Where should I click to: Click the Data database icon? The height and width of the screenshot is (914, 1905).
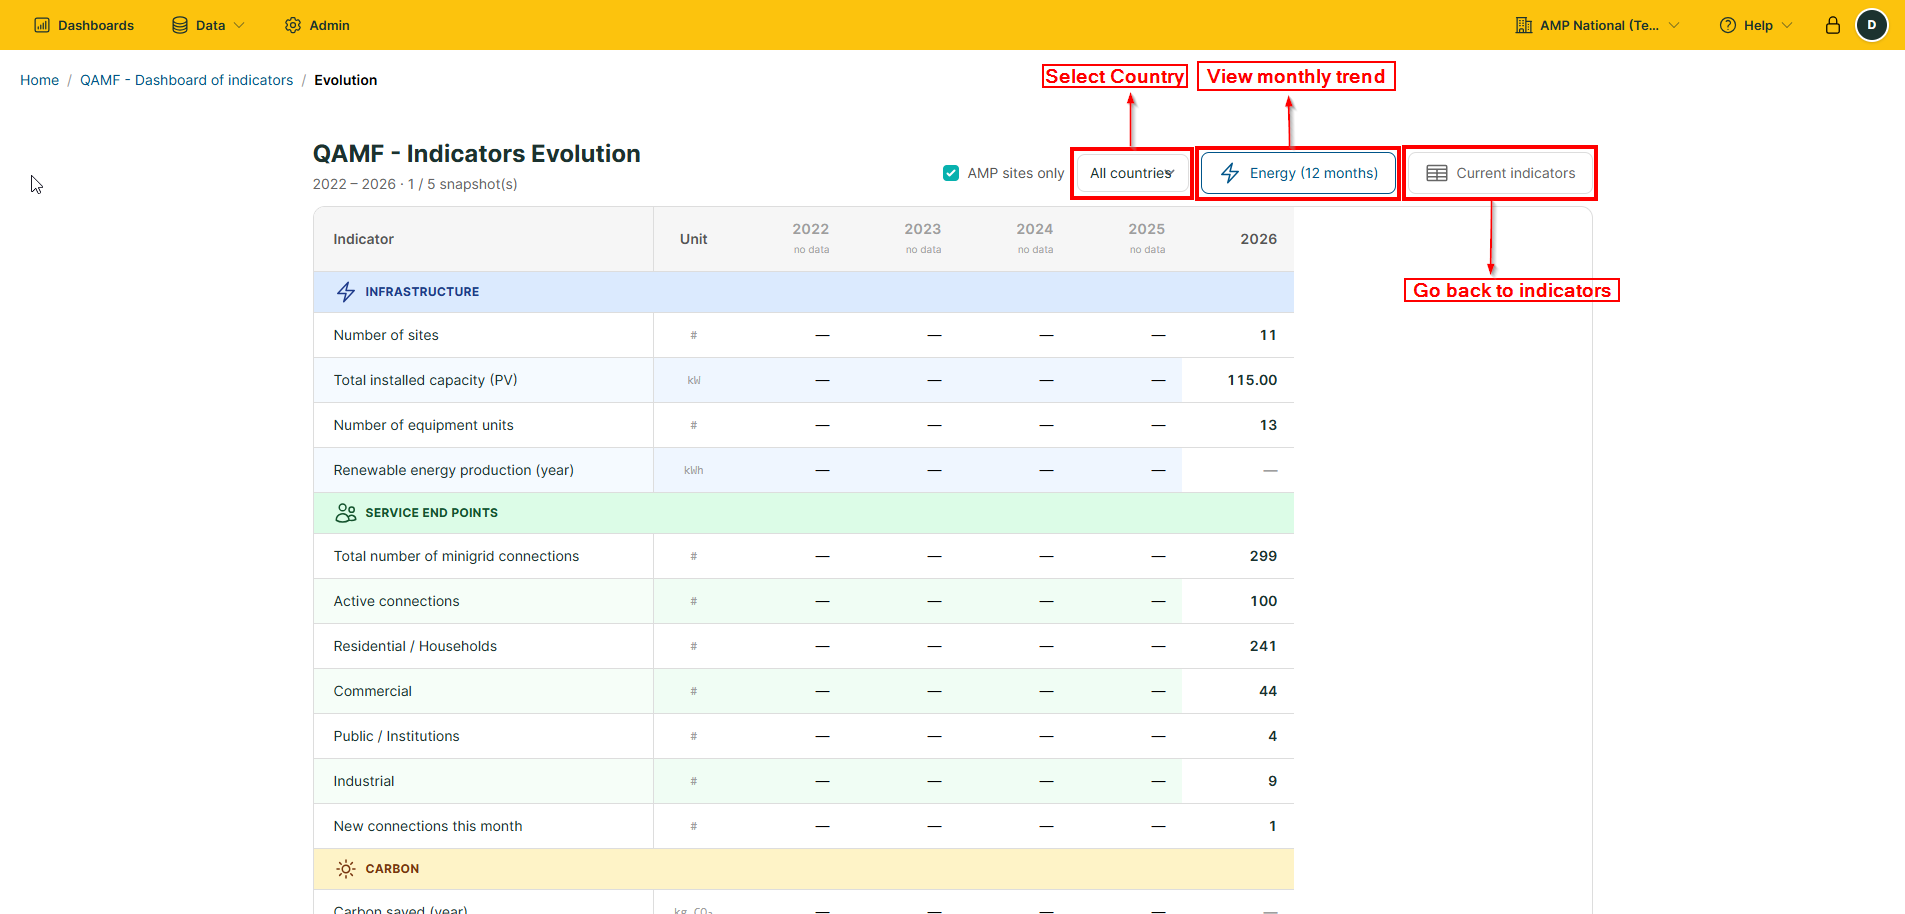(x=180, y=25)
